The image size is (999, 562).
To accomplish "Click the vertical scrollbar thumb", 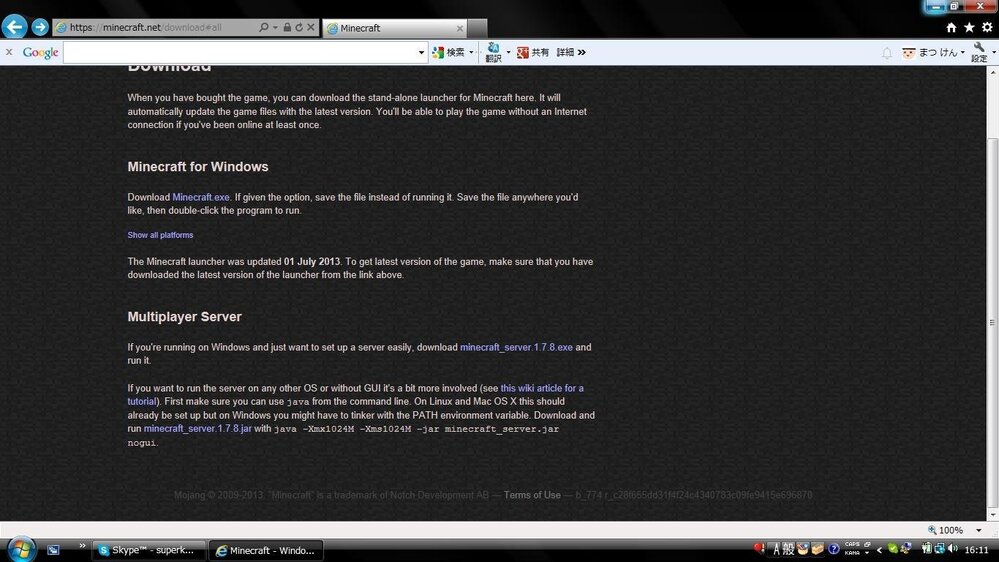I will pyautogui.click(x=993, y=322).
